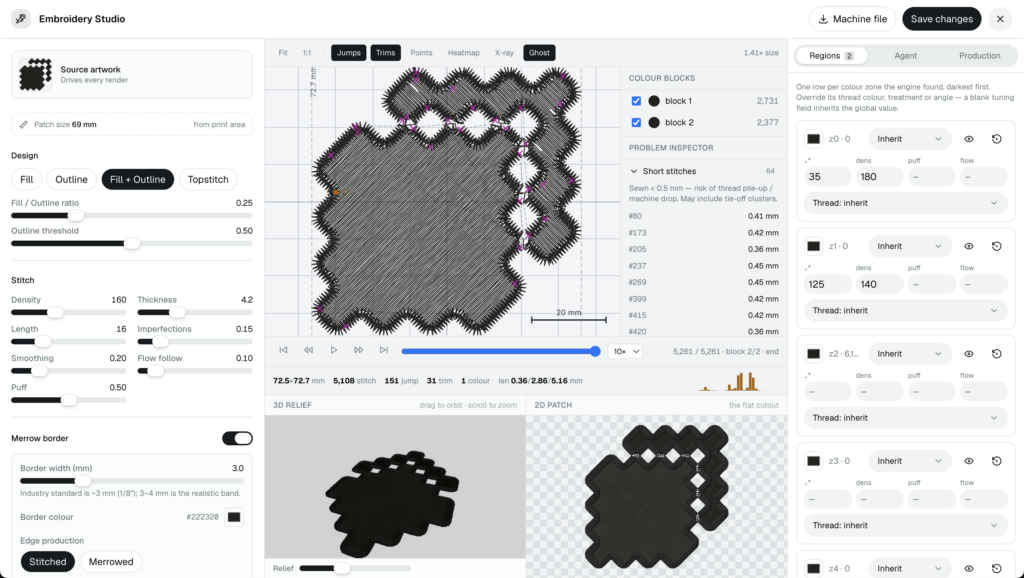Play the stitch simulation
This screenshot has height=578, width=1024.
[x=334, y=351]
